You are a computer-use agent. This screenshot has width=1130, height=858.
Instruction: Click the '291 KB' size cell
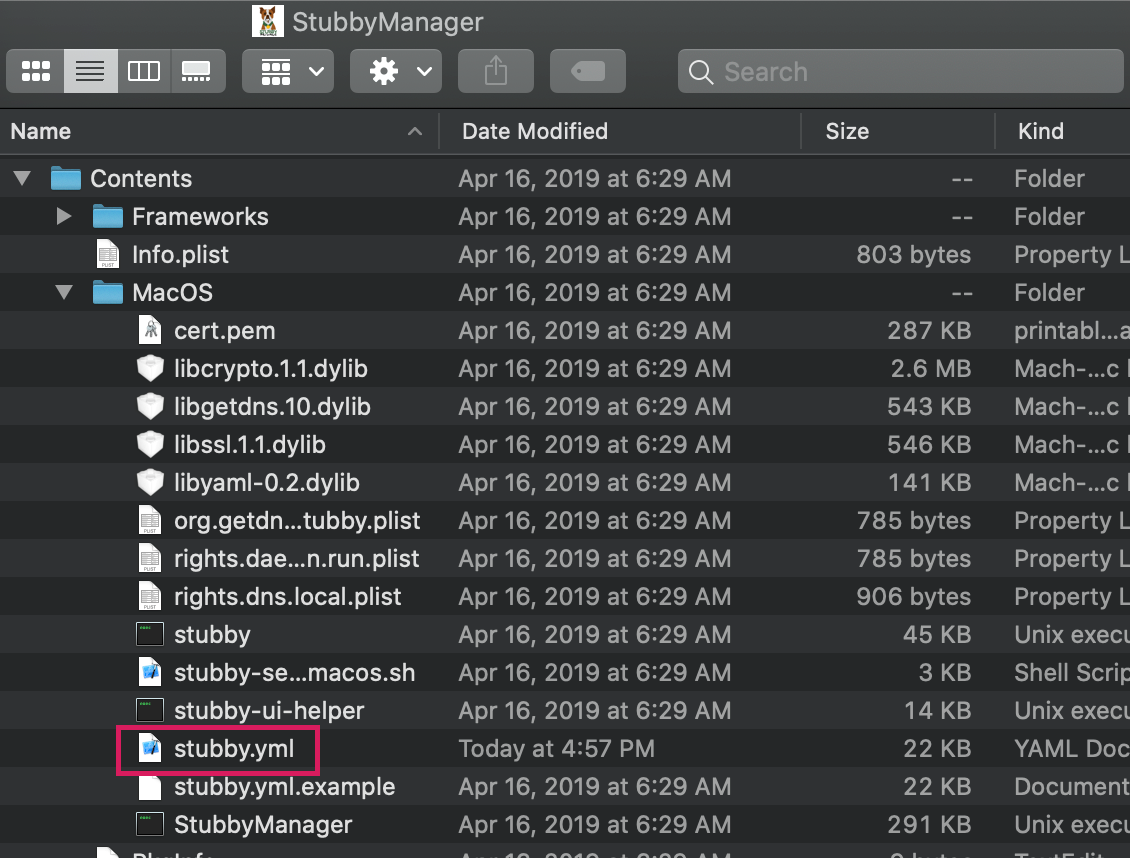[930, 825]
